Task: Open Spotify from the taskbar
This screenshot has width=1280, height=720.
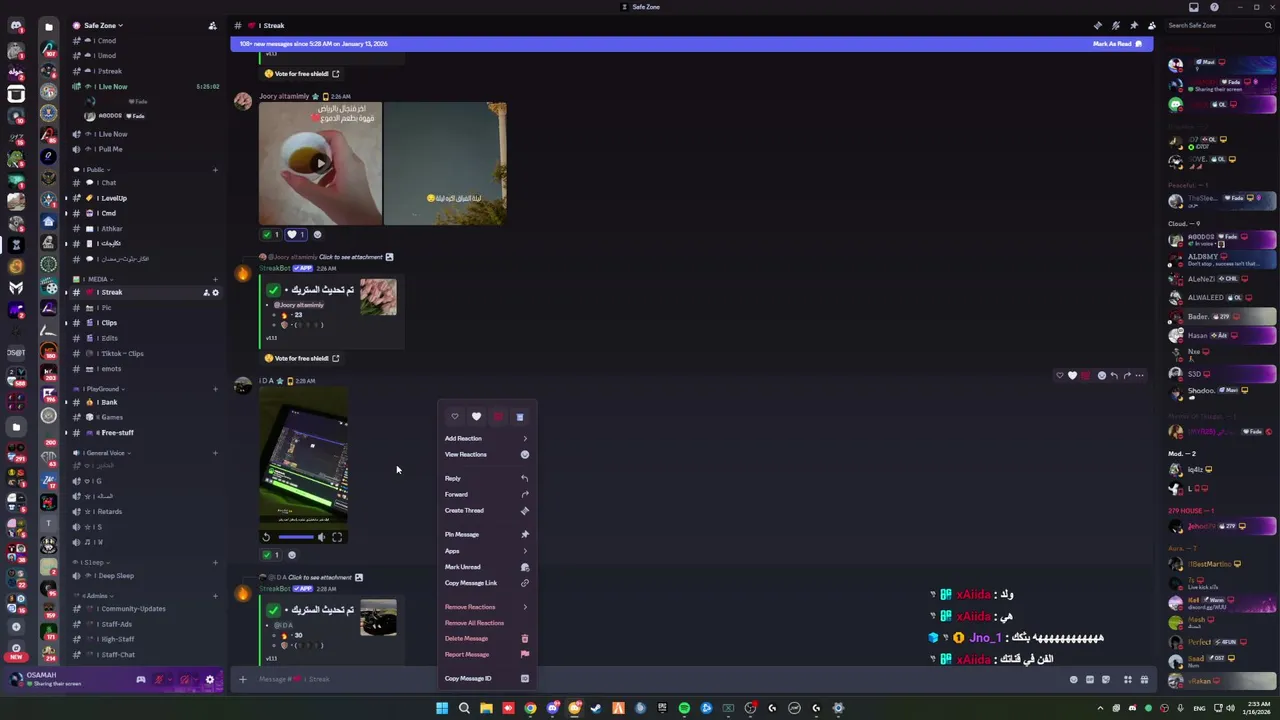Action: click(x=684, y=708)
